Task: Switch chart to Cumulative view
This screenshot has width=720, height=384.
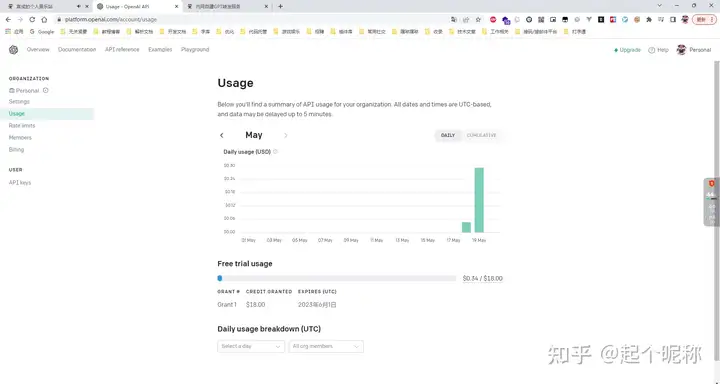Action: click(x=481, y=136)
